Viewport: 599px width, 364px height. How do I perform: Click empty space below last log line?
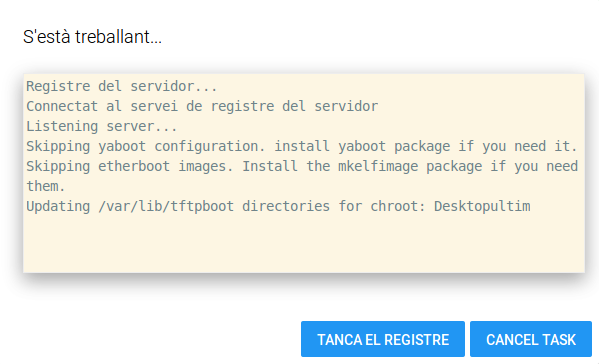pos(304,244)
